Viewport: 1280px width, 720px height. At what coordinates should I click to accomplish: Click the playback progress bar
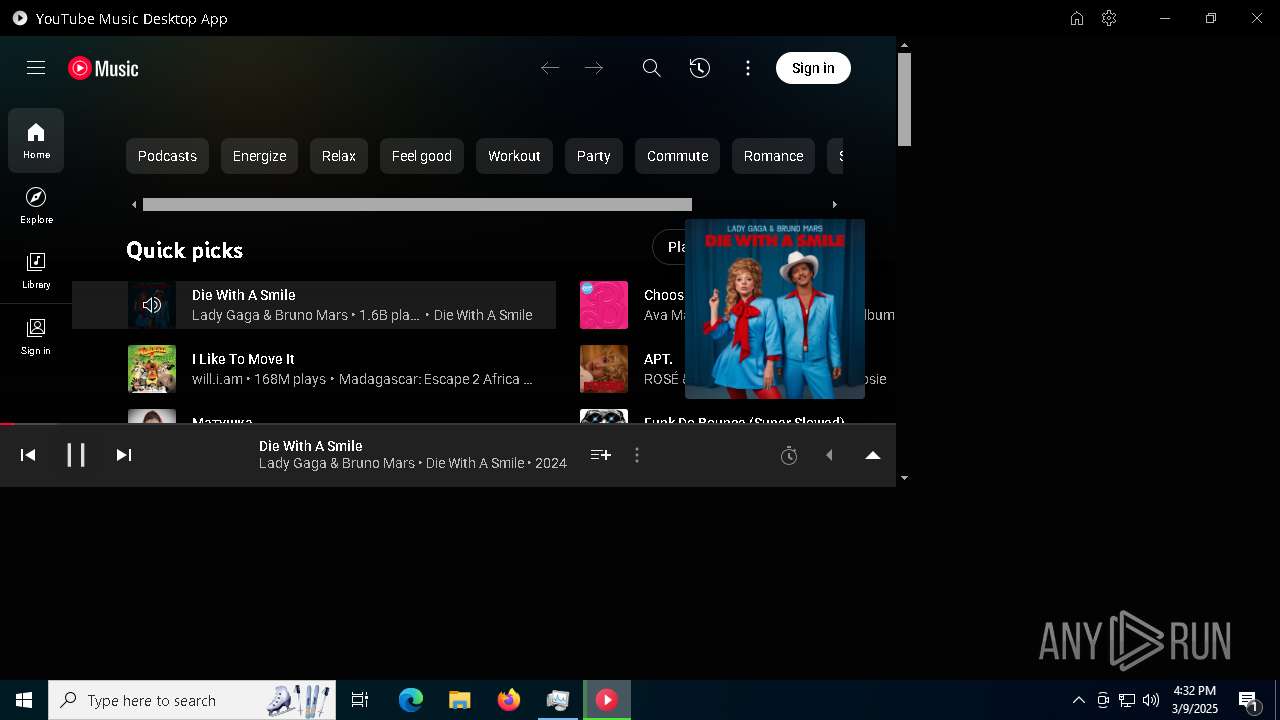(x=448, y=424)
